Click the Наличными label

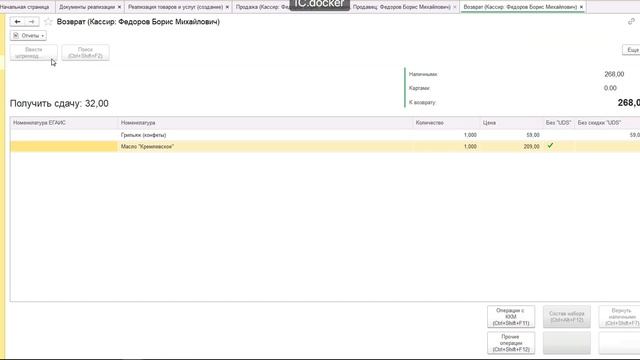423,74
